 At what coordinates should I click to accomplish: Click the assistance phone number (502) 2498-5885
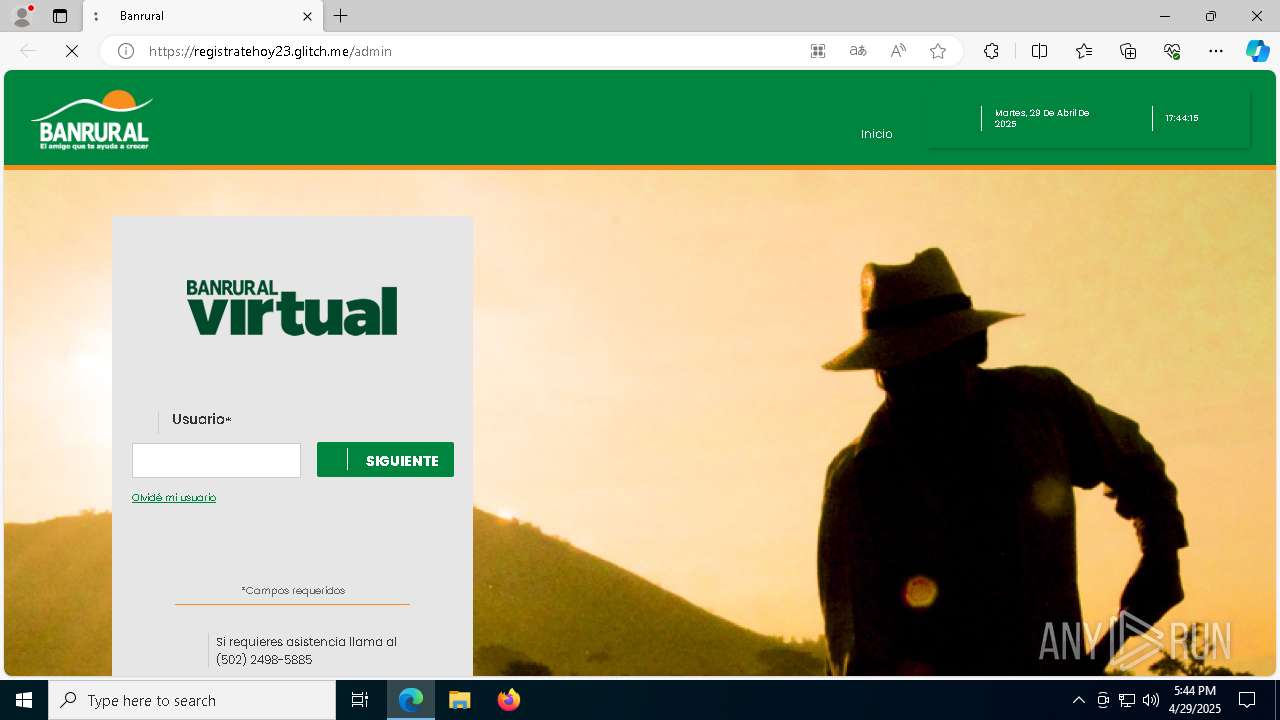[x=264, y=660]
